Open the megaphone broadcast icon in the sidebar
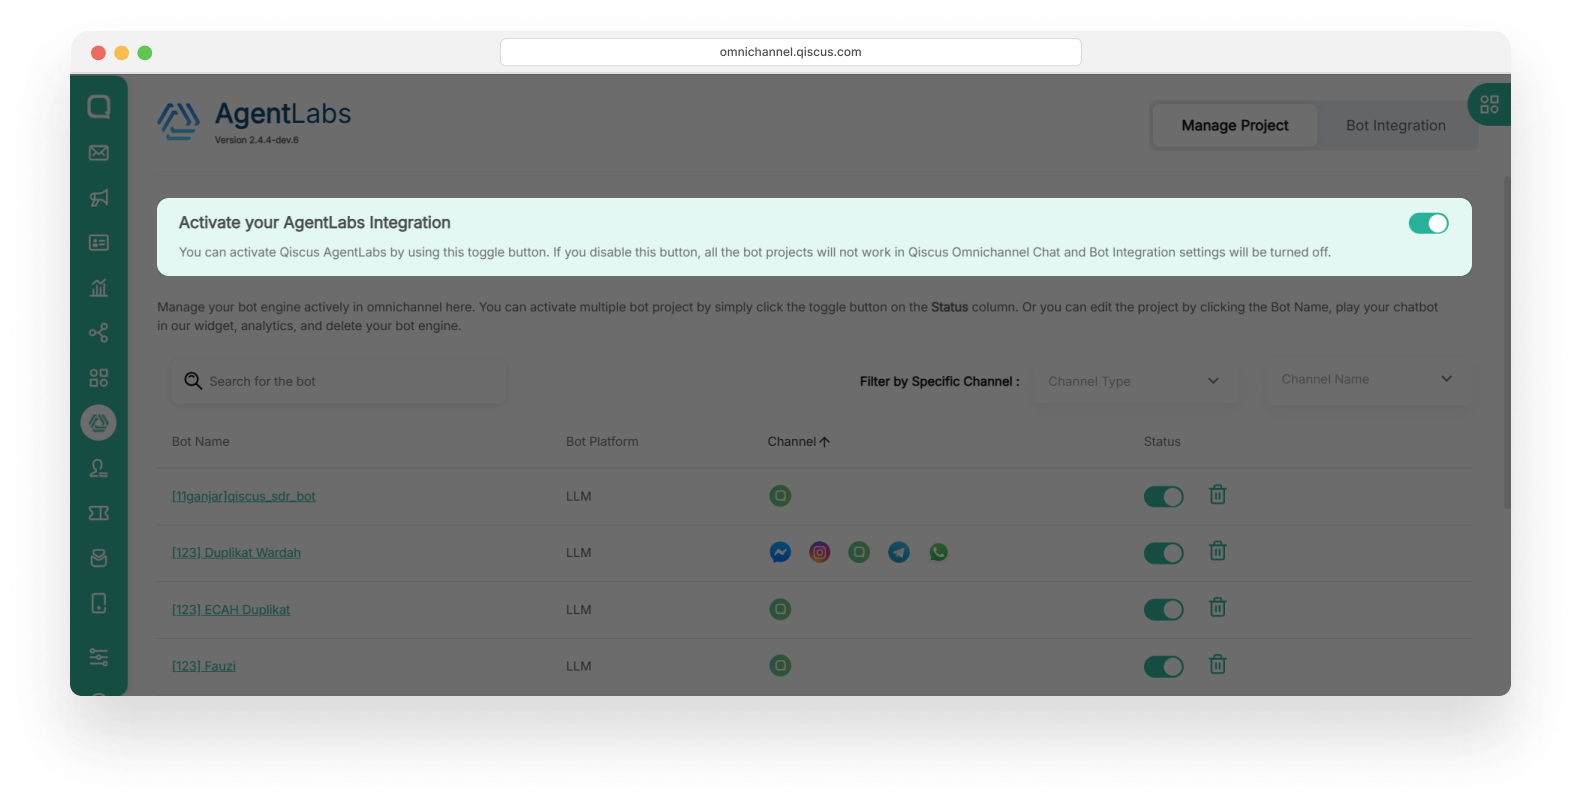Screen dimensions: 1581x805 click(99, 198)
